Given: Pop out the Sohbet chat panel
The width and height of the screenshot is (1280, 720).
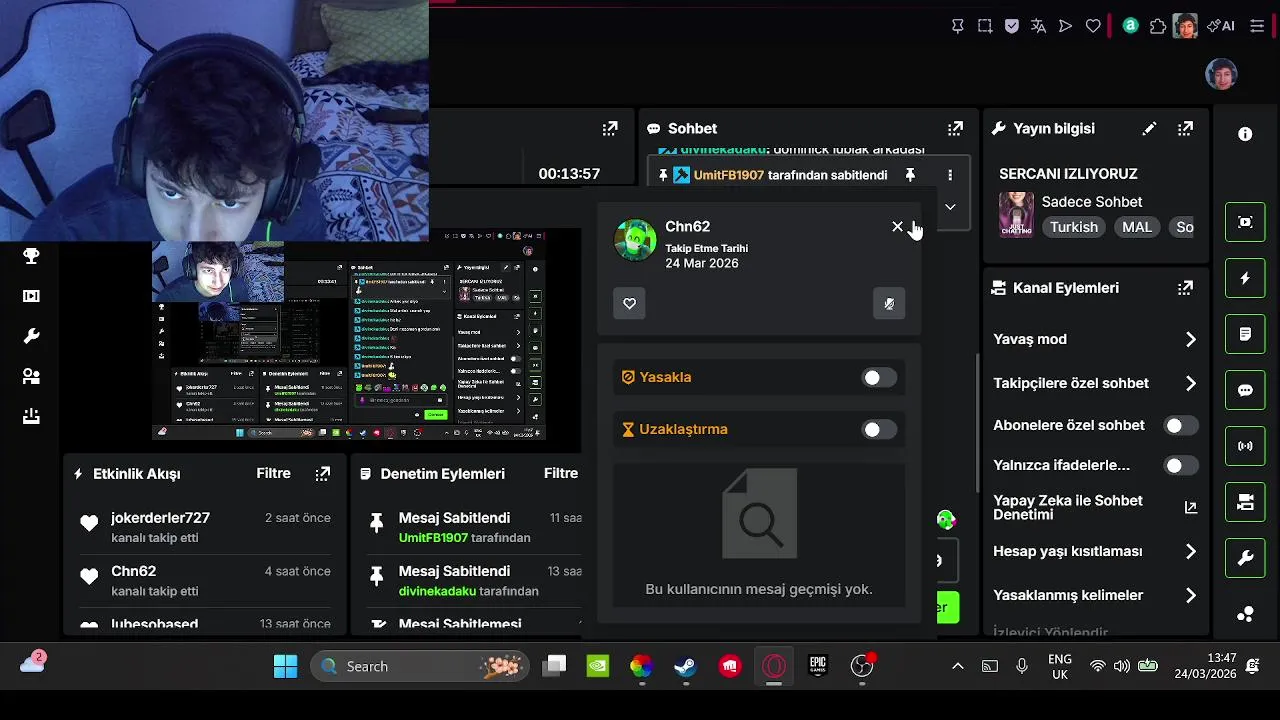Looking at the screenshot, I should coord(955,128).
